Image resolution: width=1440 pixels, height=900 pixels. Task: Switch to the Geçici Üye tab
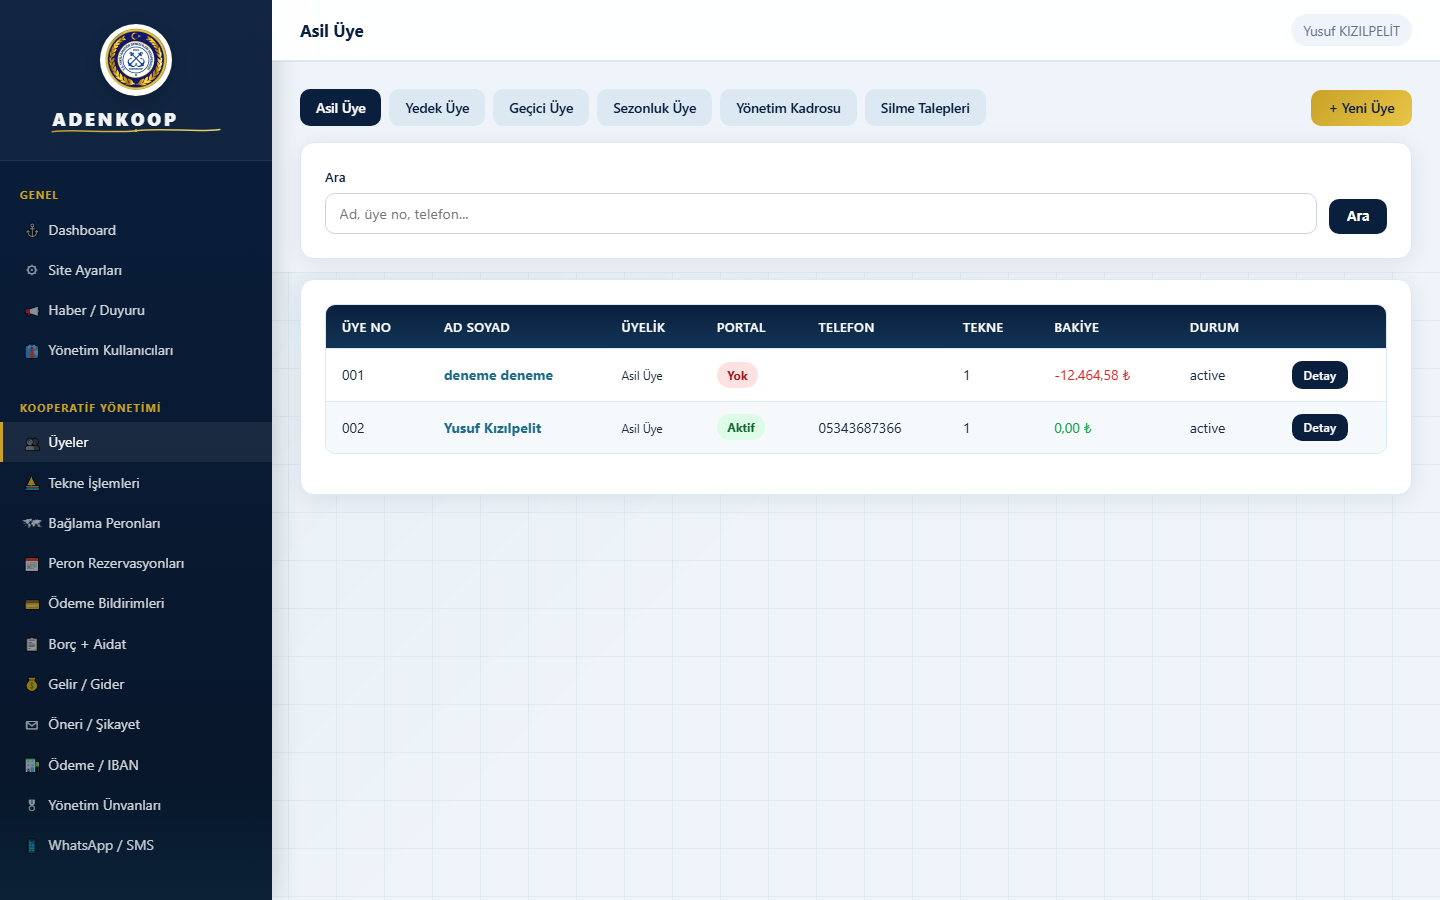(x=541, y=108)
